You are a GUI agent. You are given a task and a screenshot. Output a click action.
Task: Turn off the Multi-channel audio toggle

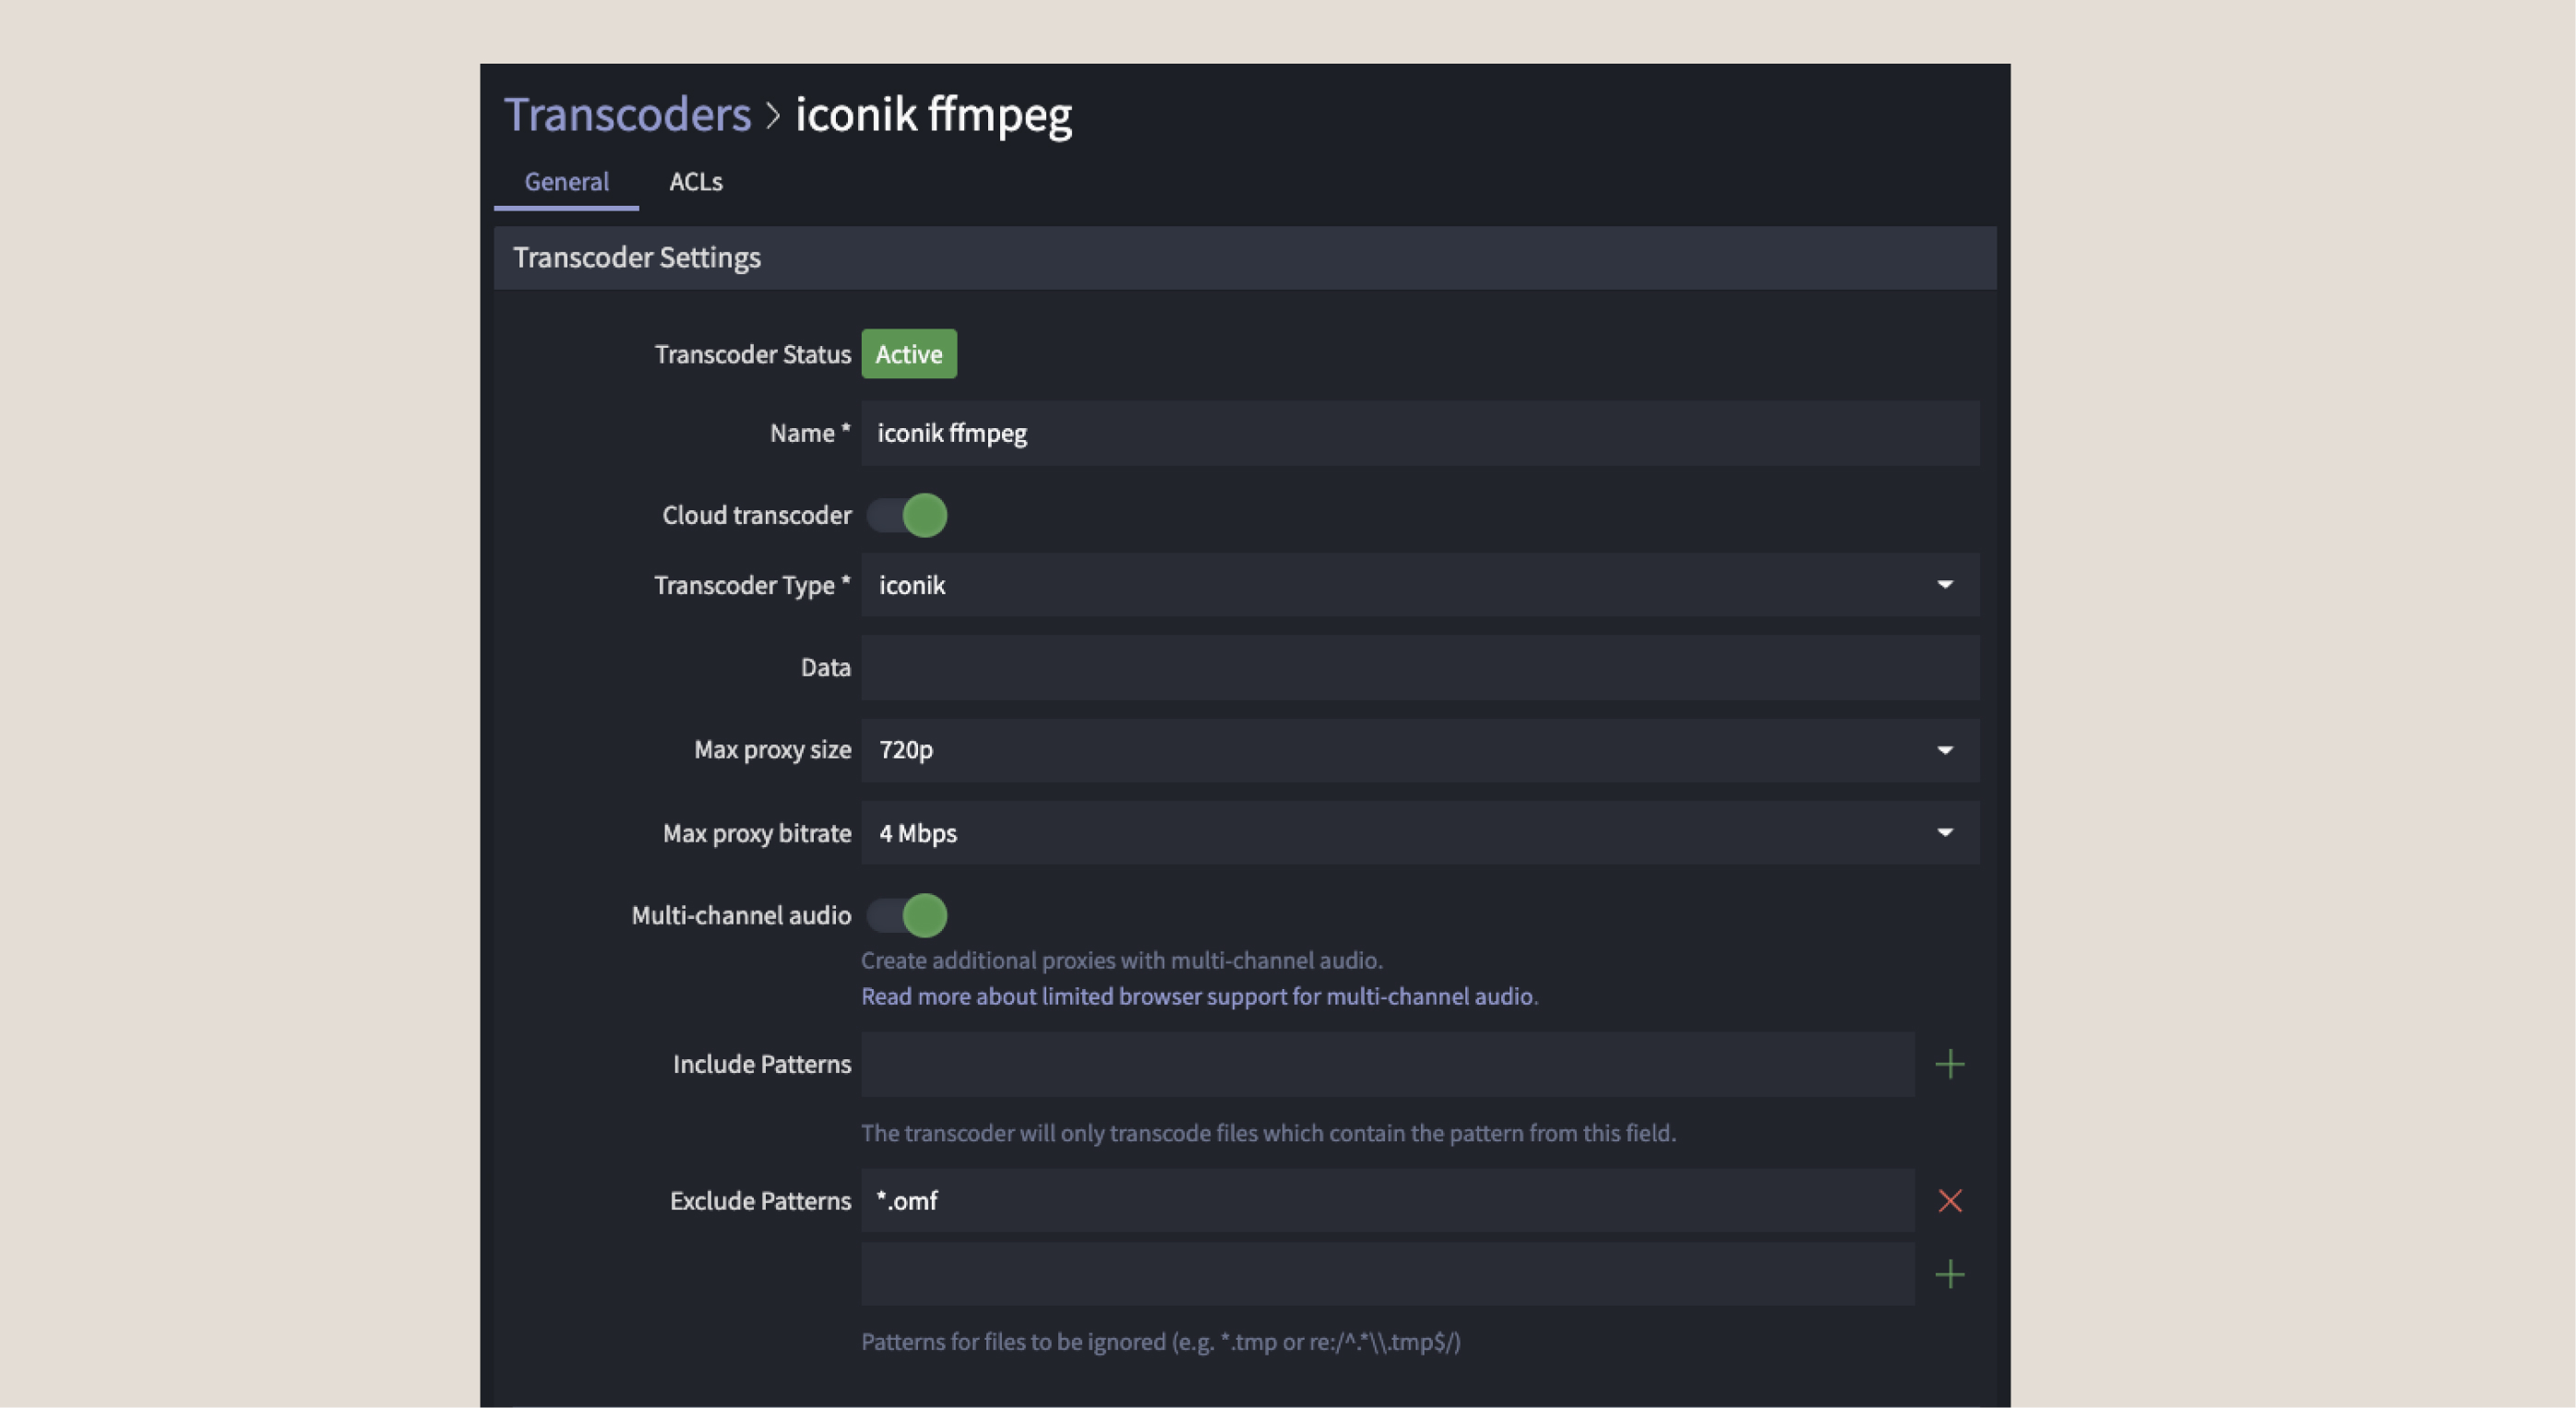coord(907,915)
